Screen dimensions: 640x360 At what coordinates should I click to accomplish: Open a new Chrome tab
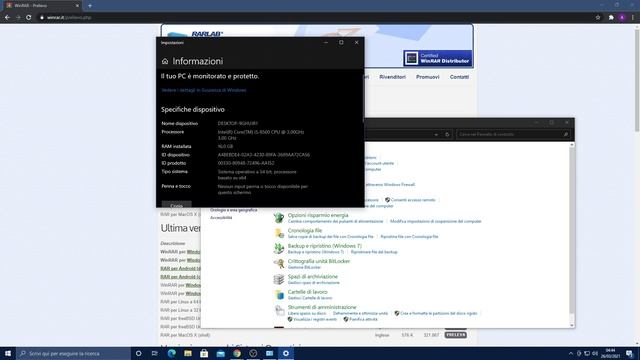90,6
